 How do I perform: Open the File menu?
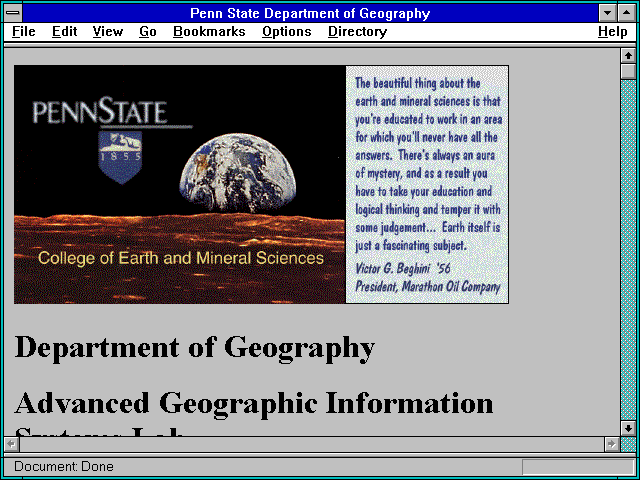click(x=24, y=32)
